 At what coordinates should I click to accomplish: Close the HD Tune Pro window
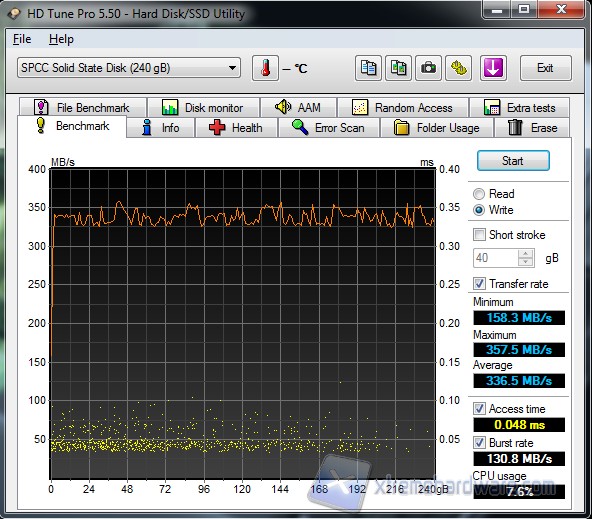click(x=561, y=9)
